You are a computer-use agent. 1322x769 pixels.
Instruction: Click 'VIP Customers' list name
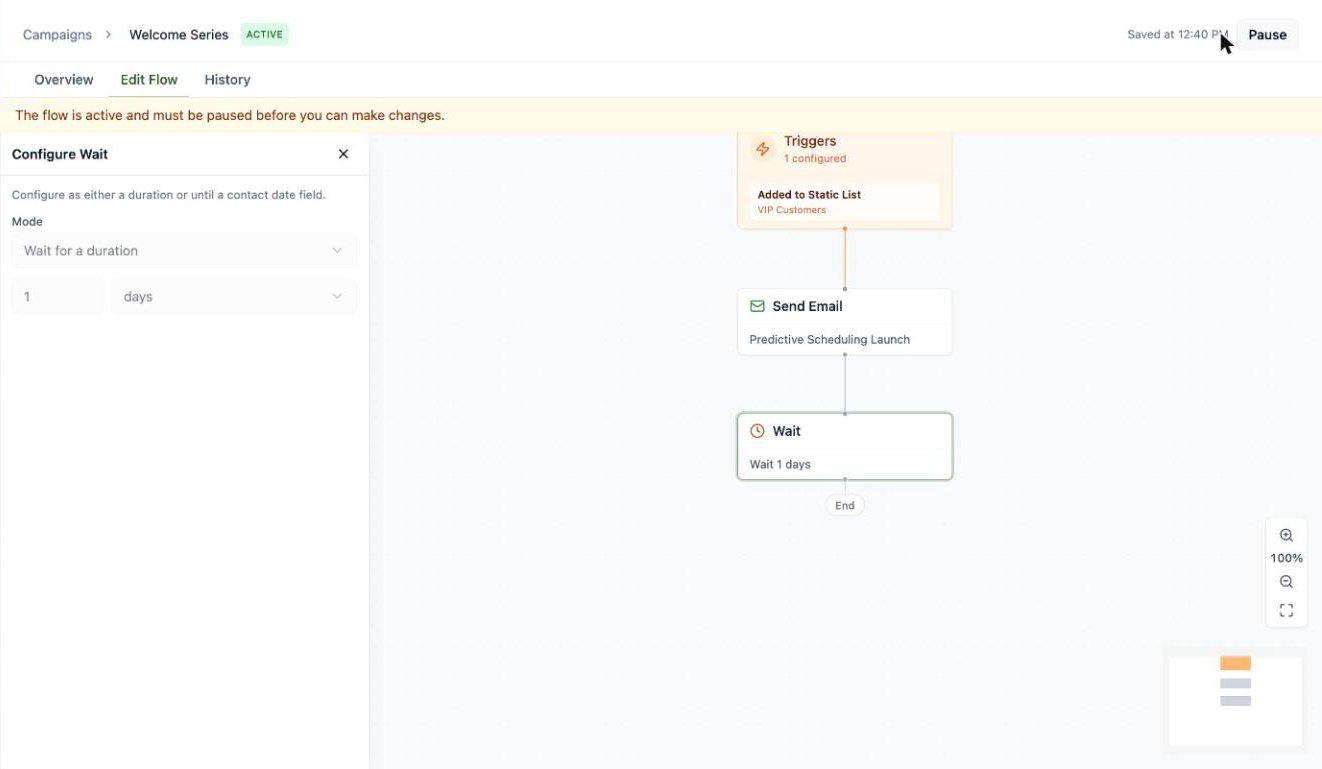[792, 210]
